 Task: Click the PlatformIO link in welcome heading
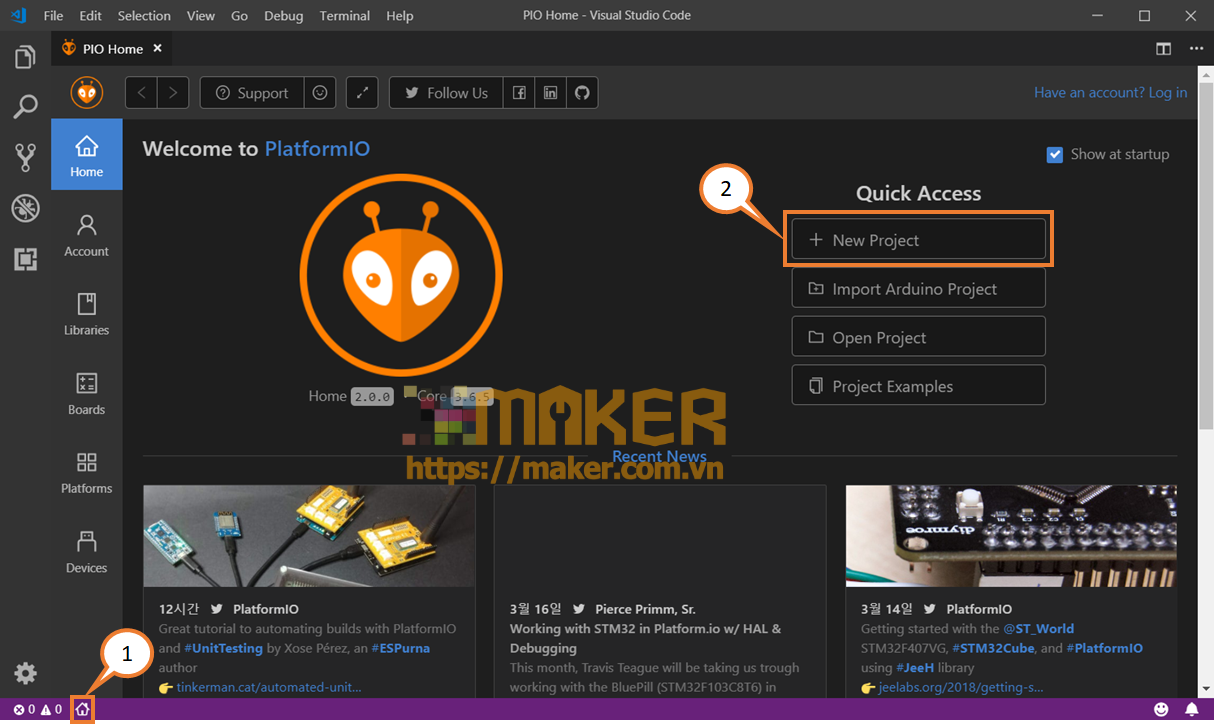coord(317,149)
